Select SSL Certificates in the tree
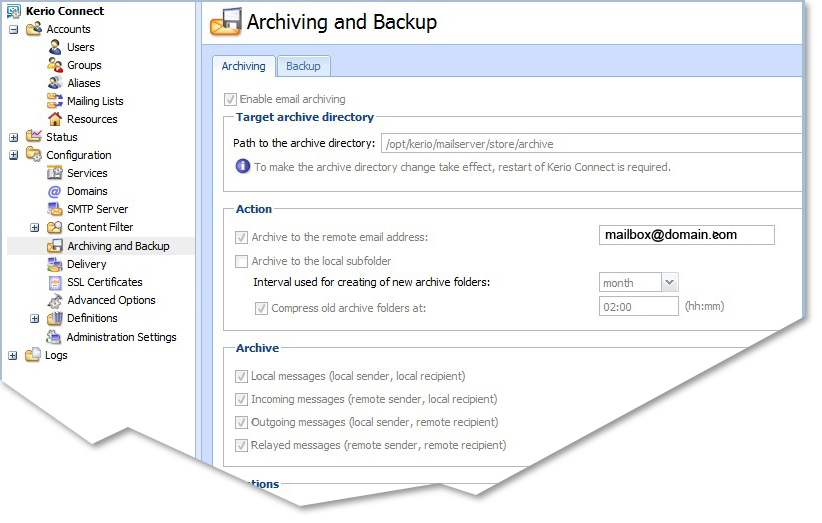Viewport: 822px width, 523px height. pyautogui.click(x=104, y=282)
